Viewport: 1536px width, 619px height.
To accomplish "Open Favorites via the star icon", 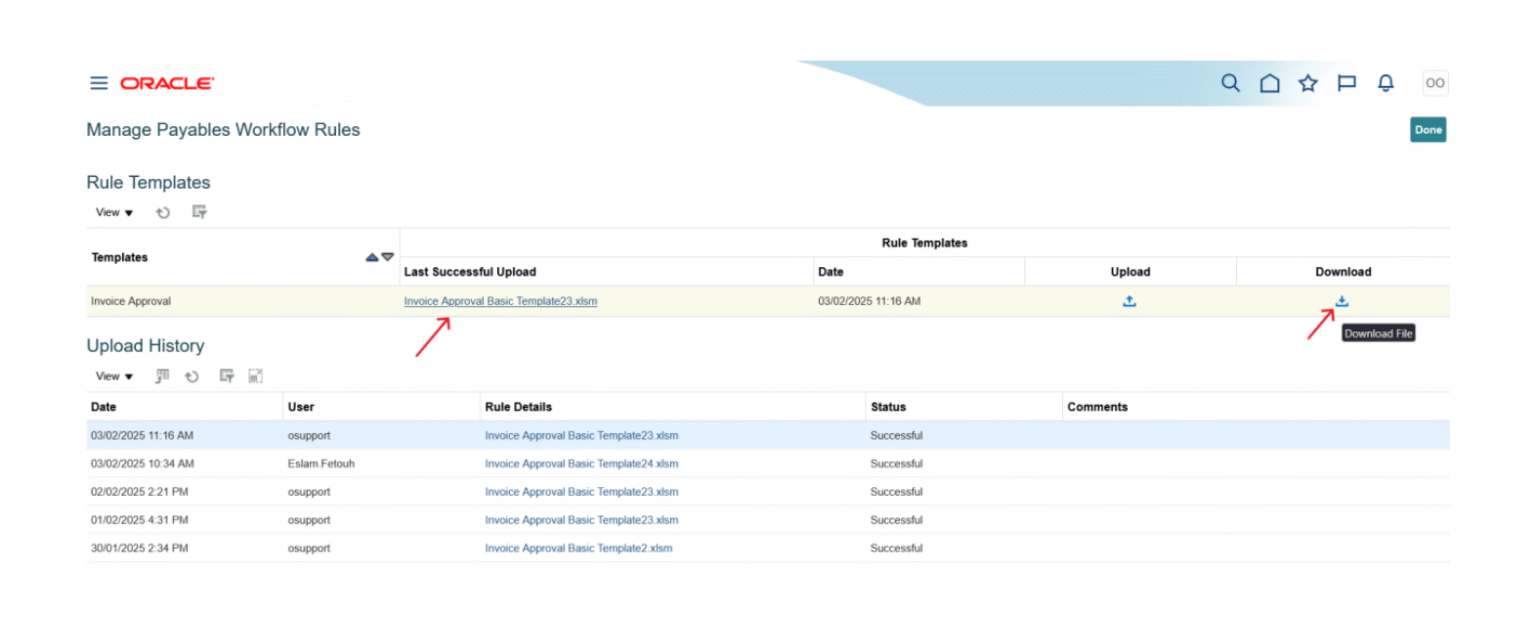I will coord(1308,83).
